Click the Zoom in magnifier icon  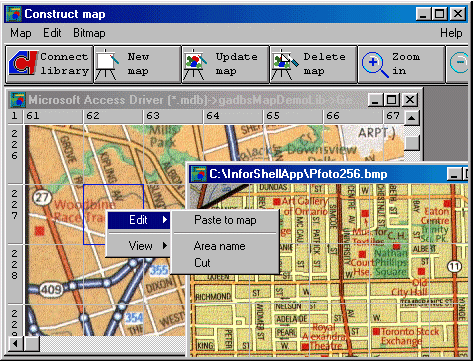(375, 64)
